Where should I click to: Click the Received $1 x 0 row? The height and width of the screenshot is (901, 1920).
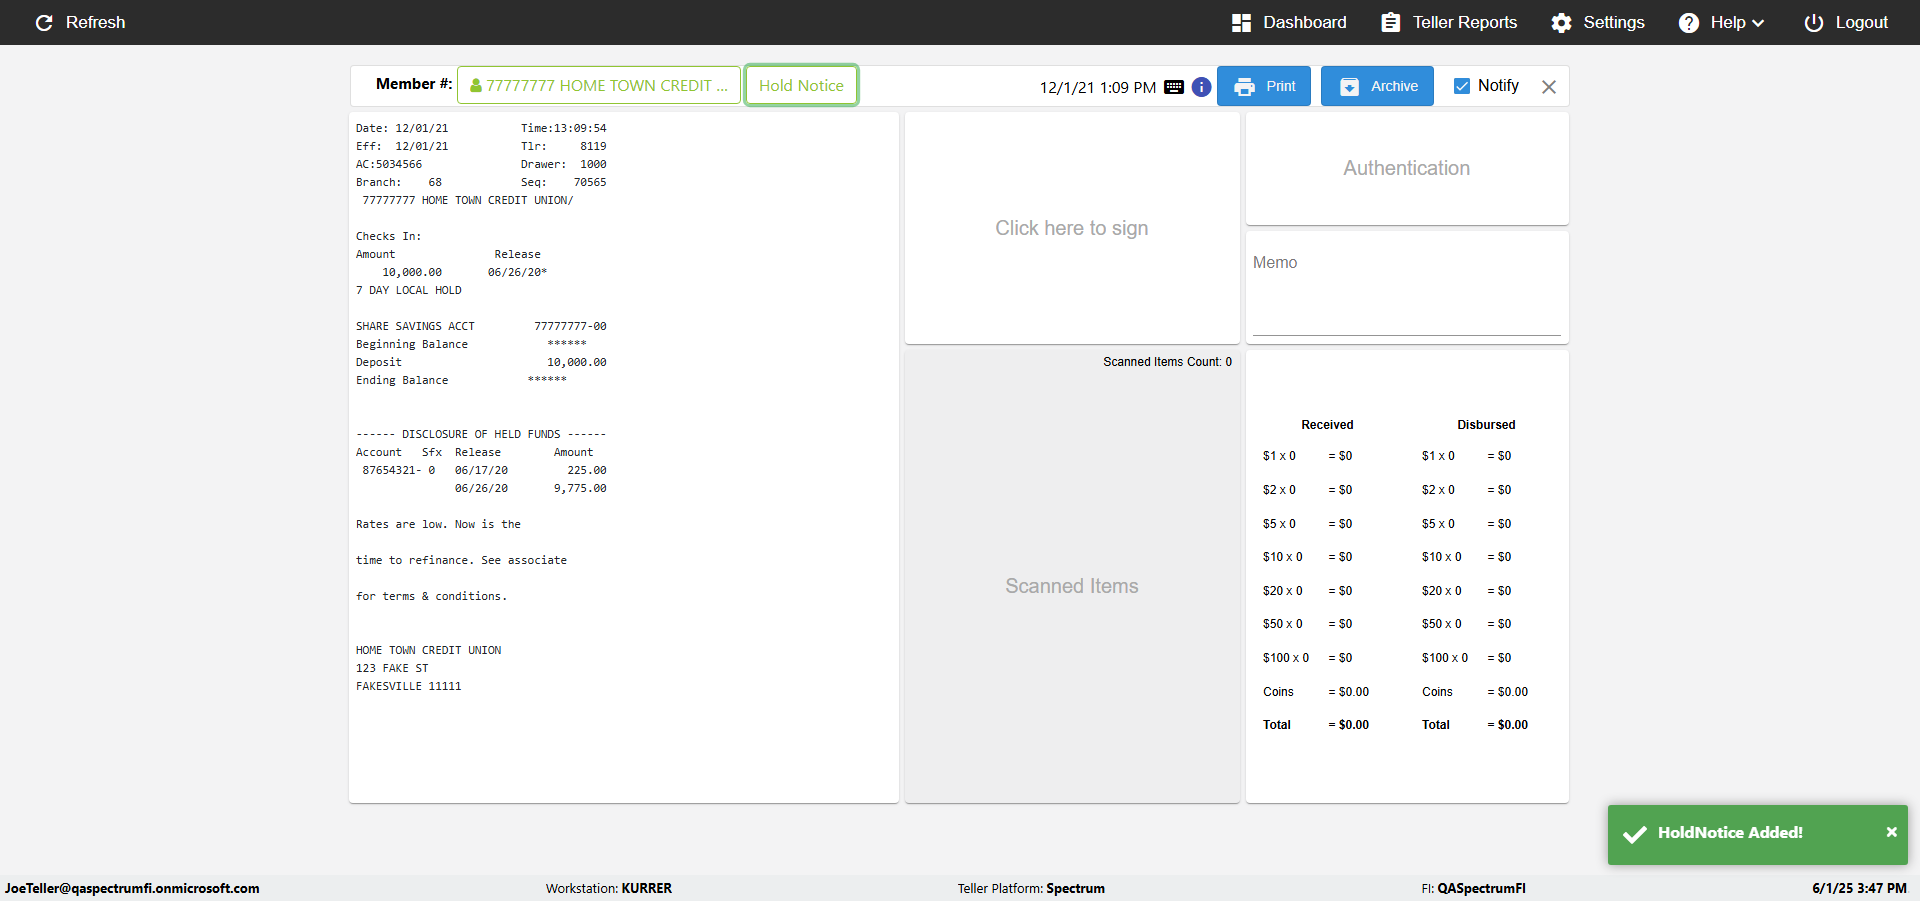click(x=1307, y=456)
